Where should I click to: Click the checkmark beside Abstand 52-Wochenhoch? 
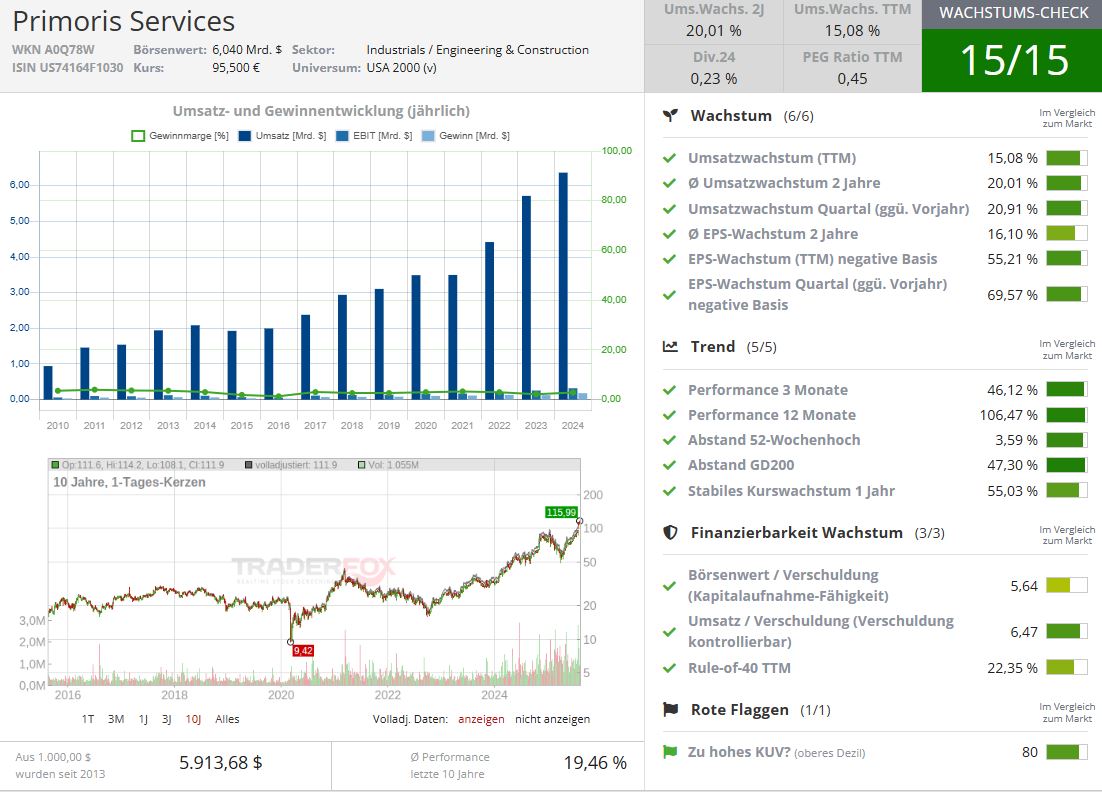tap(669, 441)
